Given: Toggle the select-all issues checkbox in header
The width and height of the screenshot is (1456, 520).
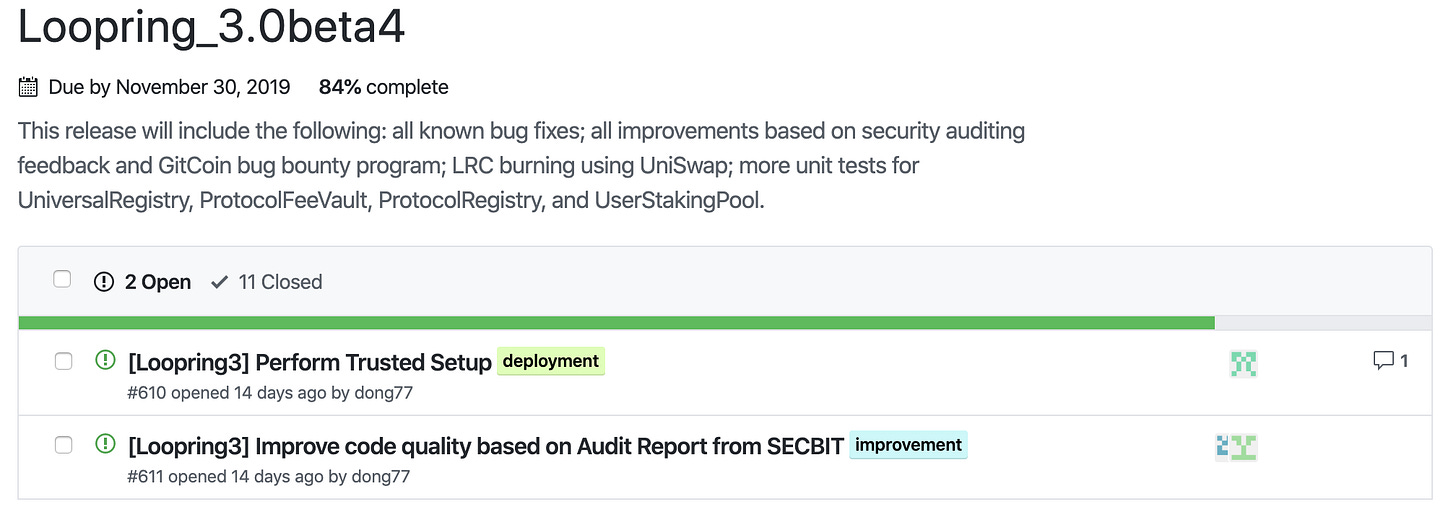Looking at the screenshot, I should pos(62,279).
